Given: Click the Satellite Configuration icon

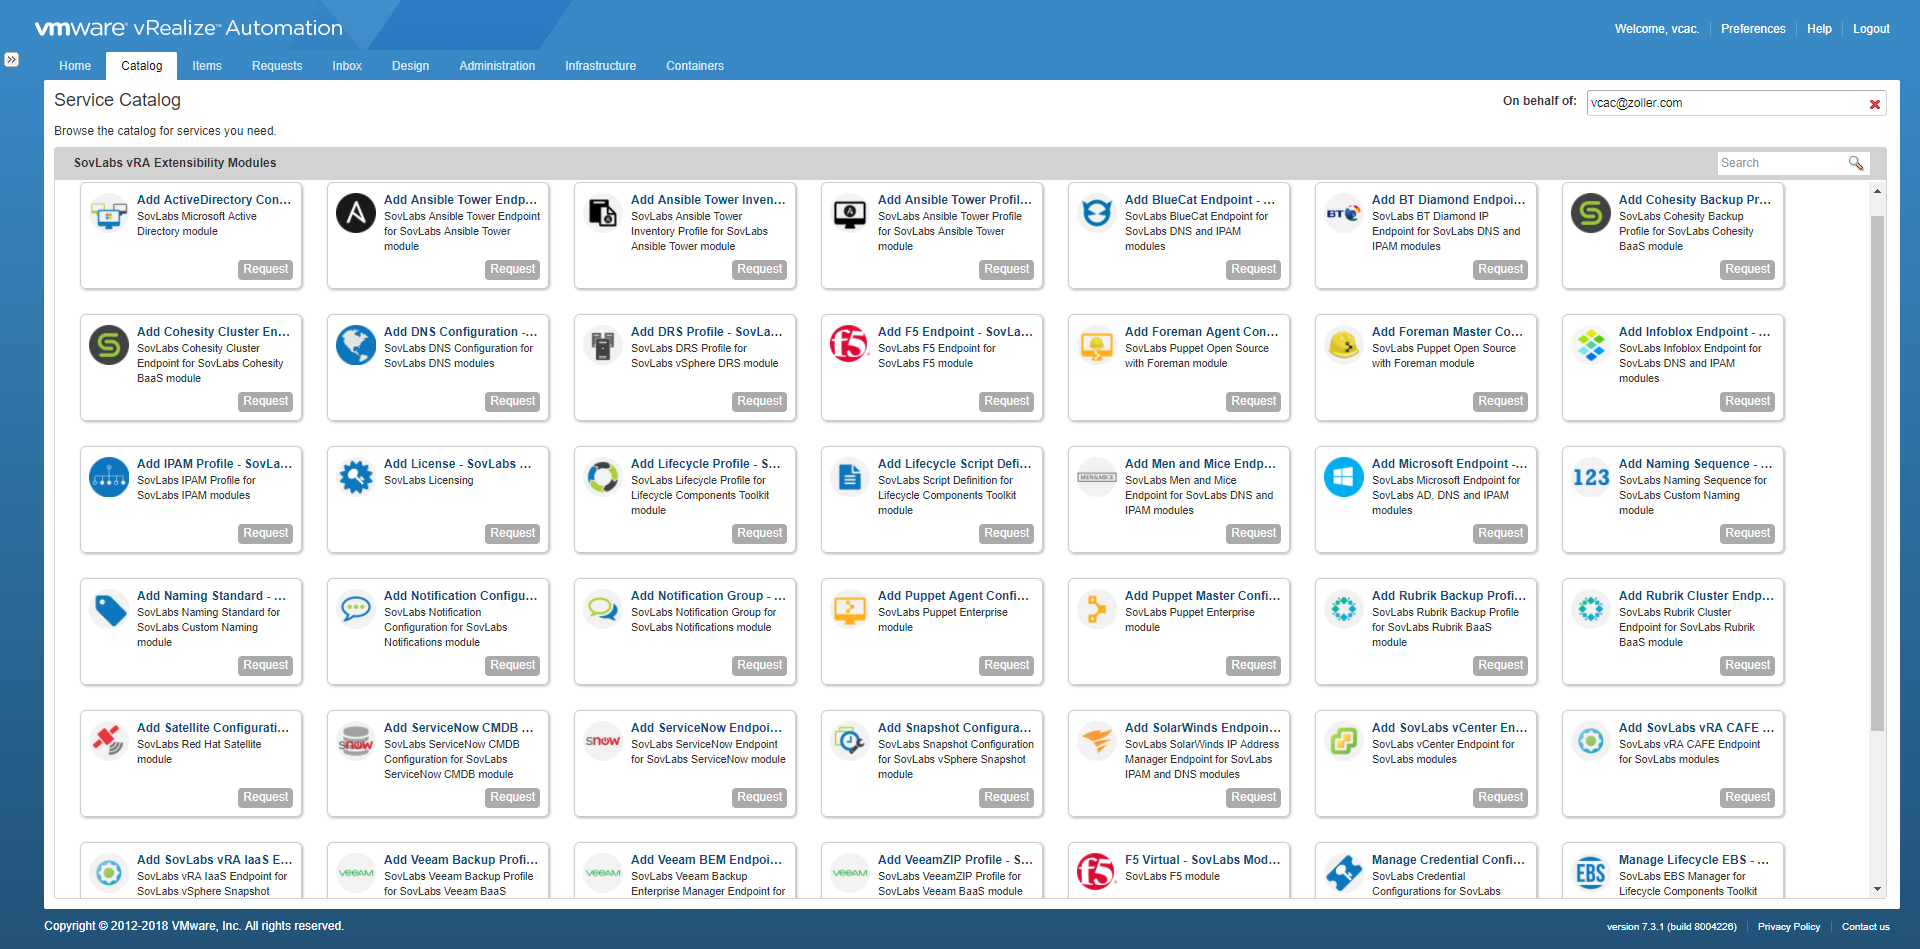Looking at the screenshot, I should [109, 741].
